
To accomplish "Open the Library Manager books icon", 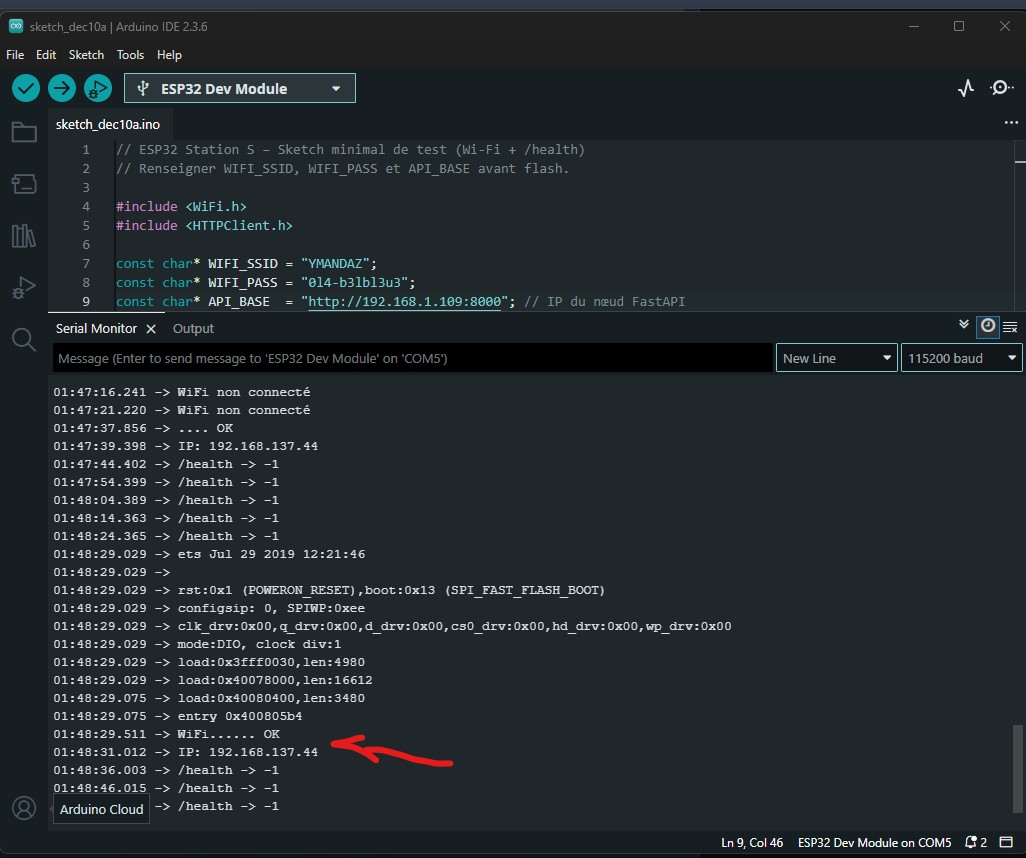I will pos(23,236).
